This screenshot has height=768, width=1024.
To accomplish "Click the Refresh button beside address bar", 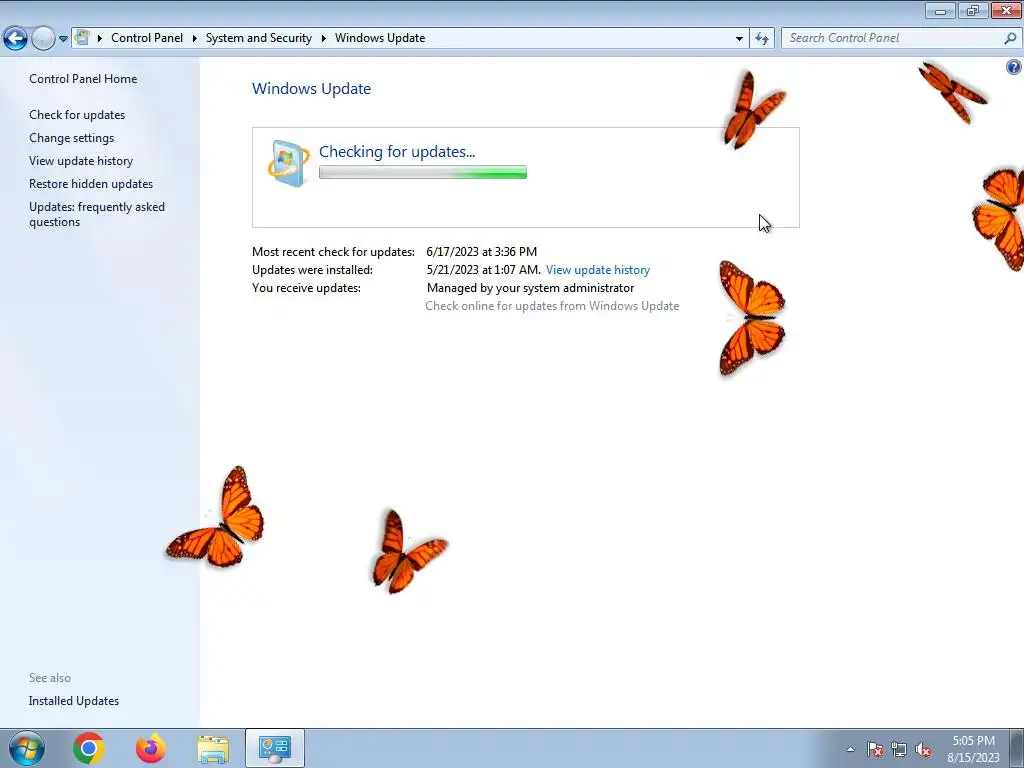I will tap(762, 39).
